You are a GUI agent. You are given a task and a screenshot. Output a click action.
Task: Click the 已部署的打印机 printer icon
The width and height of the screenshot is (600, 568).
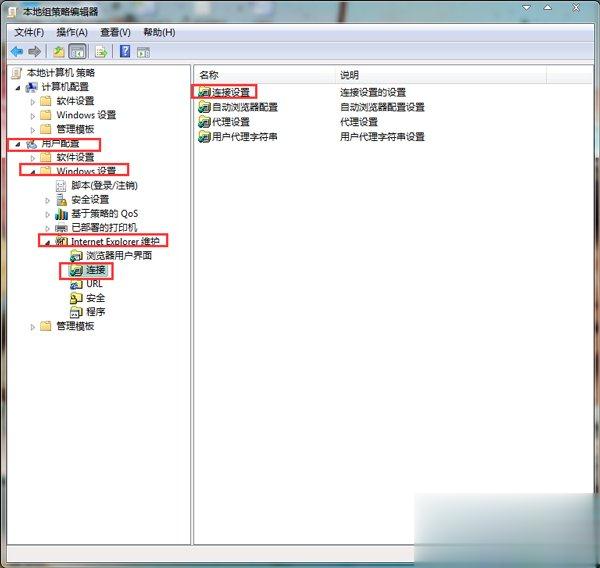click(61, 228)
